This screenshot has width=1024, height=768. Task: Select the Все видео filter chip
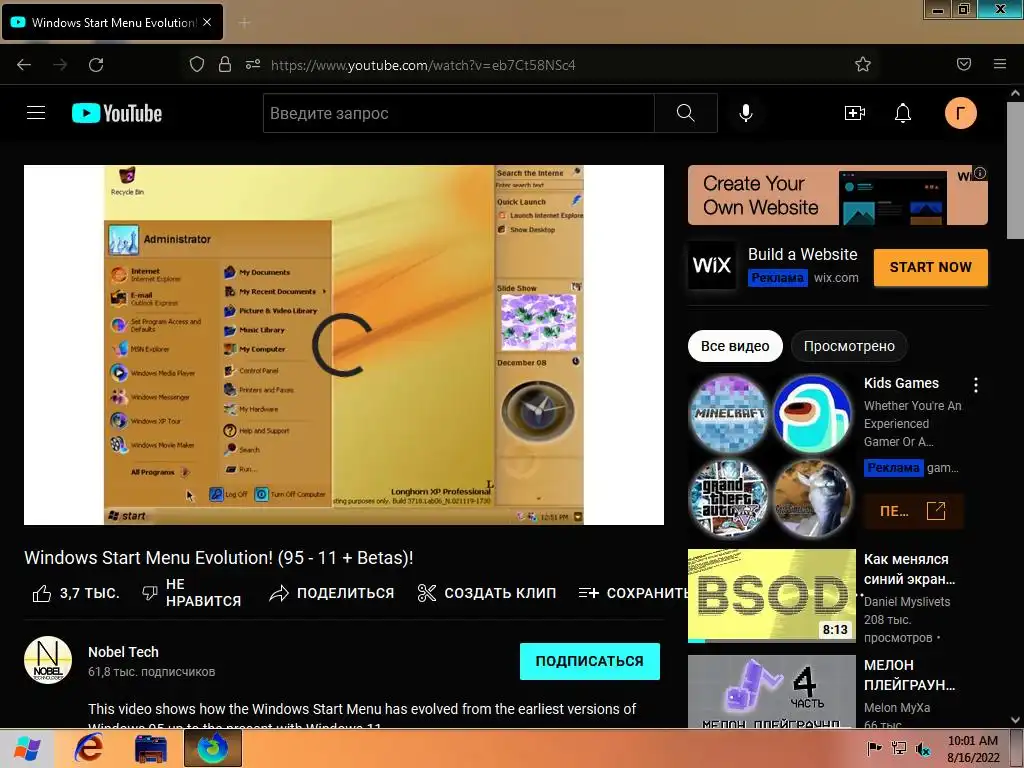735,346
